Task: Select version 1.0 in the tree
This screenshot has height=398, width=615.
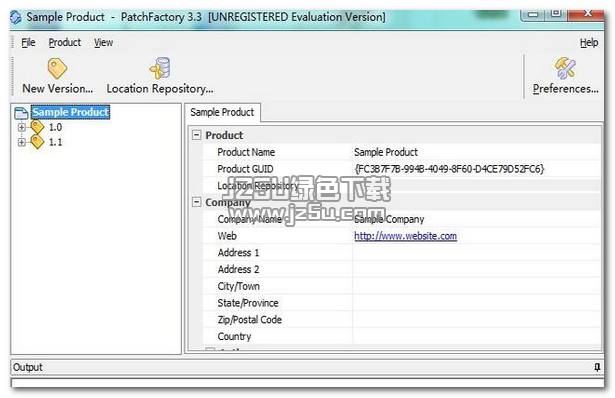Action: point(55,127)
